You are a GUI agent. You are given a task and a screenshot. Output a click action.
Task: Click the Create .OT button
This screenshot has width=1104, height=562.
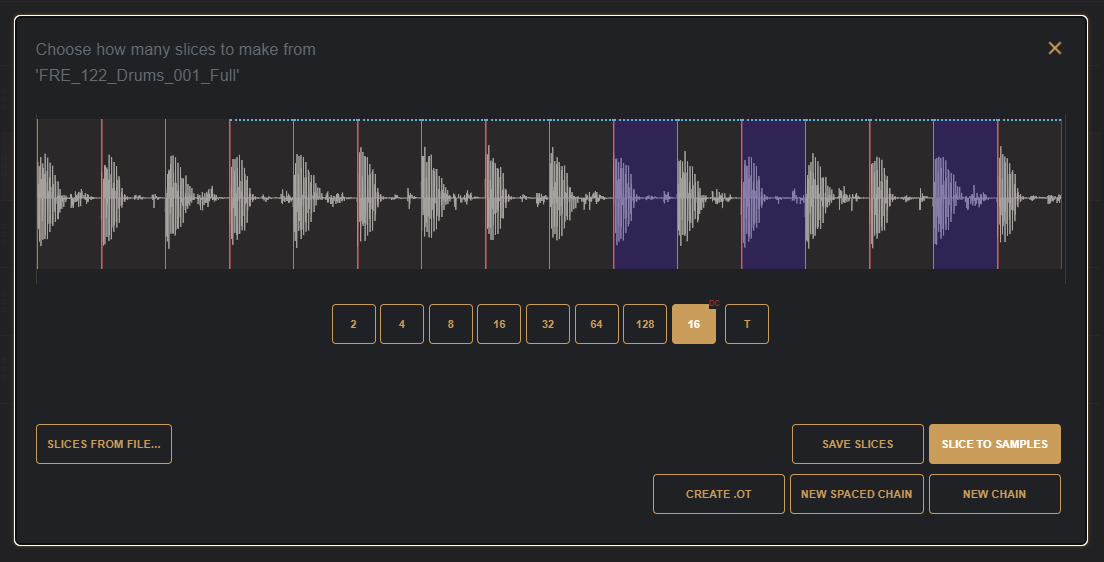pos(719,494)
